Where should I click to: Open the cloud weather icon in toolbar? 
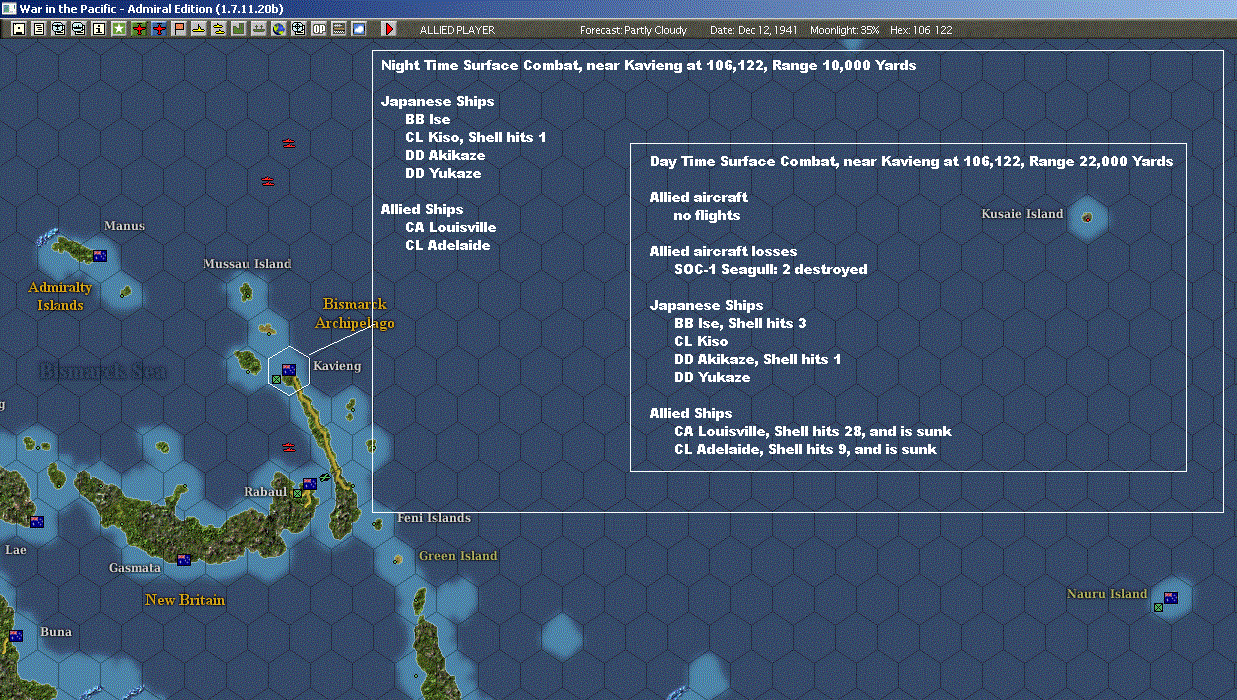359,29
